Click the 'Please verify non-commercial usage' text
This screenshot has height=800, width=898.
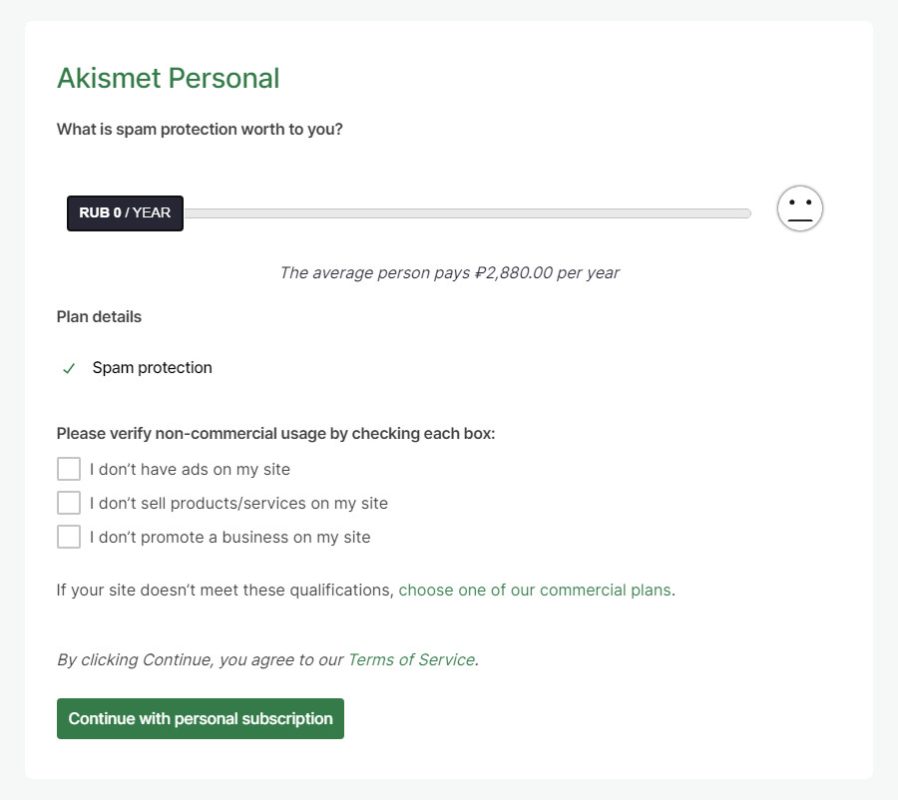click(275, 434)
